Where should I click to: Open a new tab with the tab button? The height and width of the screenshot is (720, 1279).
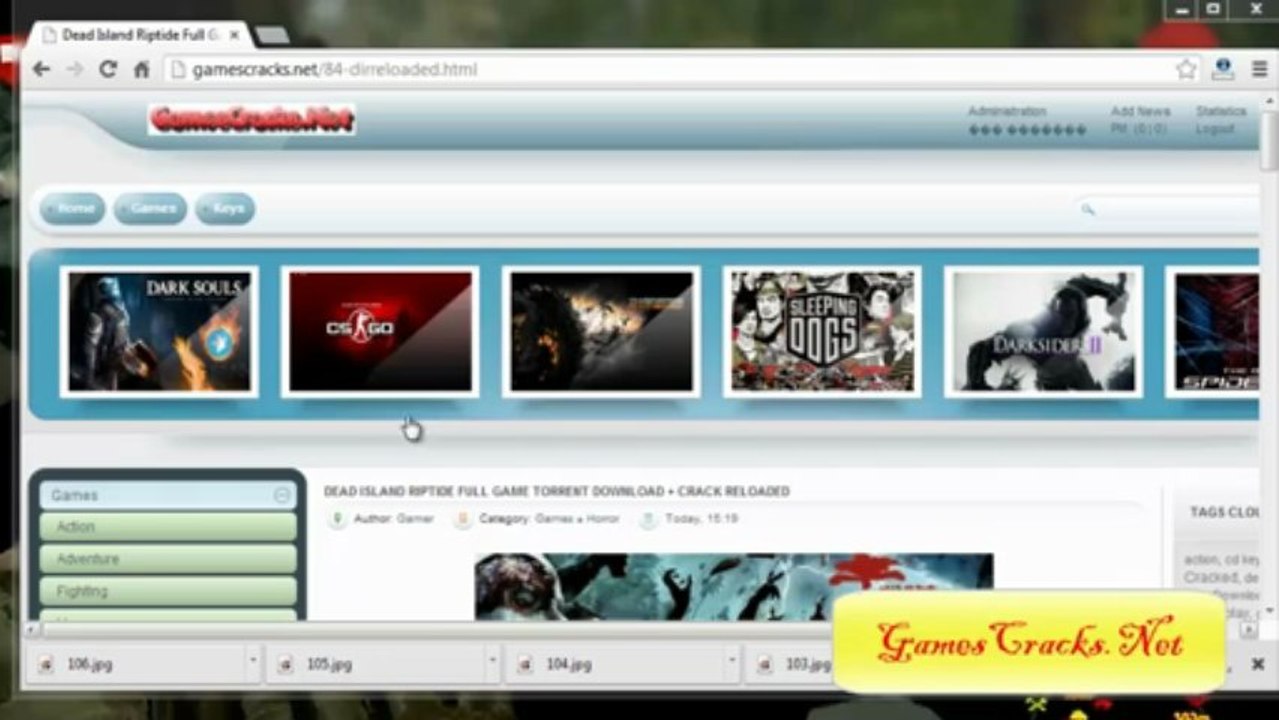272,35
